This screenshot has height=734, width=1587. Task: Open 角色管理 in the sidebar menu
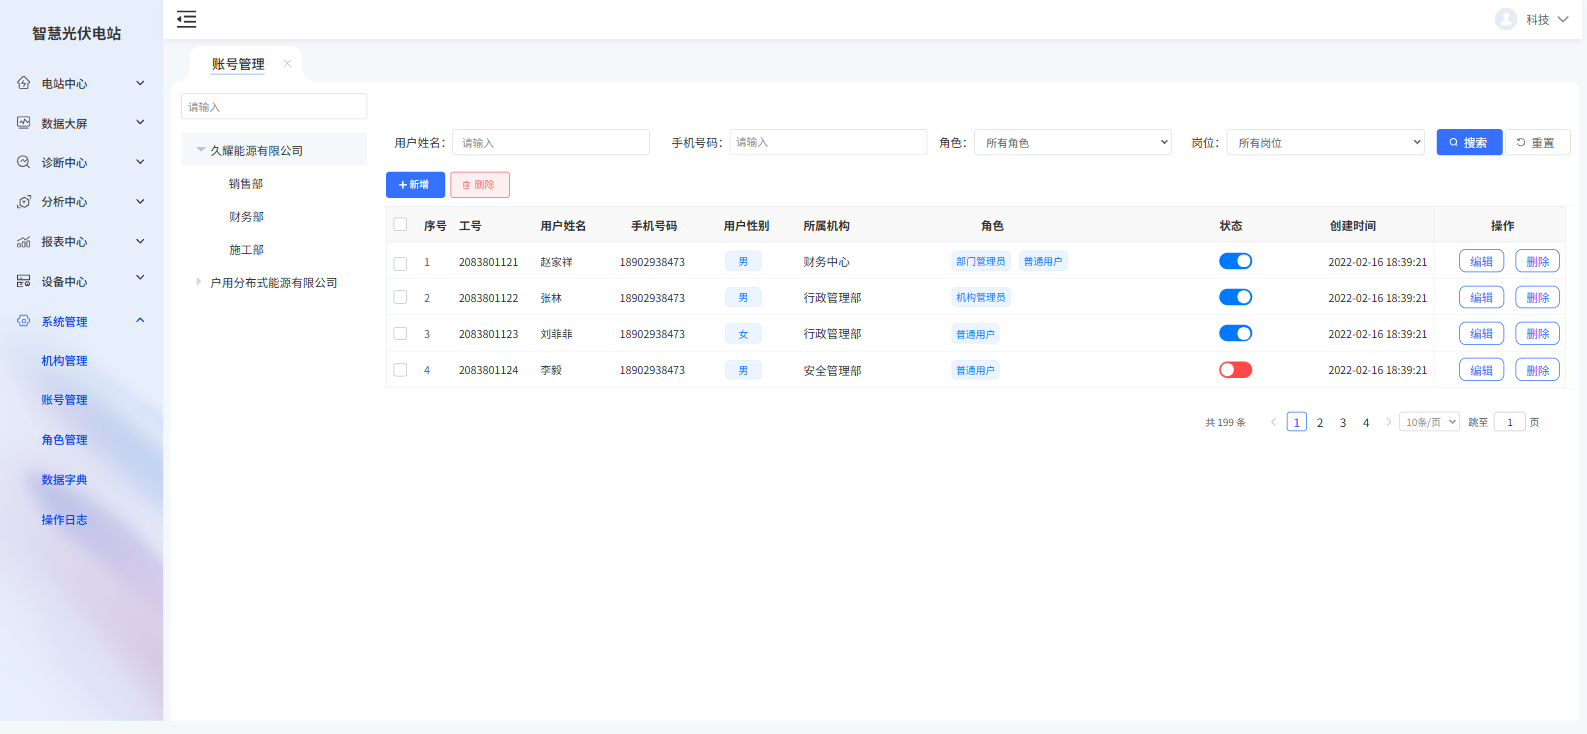pyautogui.click(x=64, y=440)
